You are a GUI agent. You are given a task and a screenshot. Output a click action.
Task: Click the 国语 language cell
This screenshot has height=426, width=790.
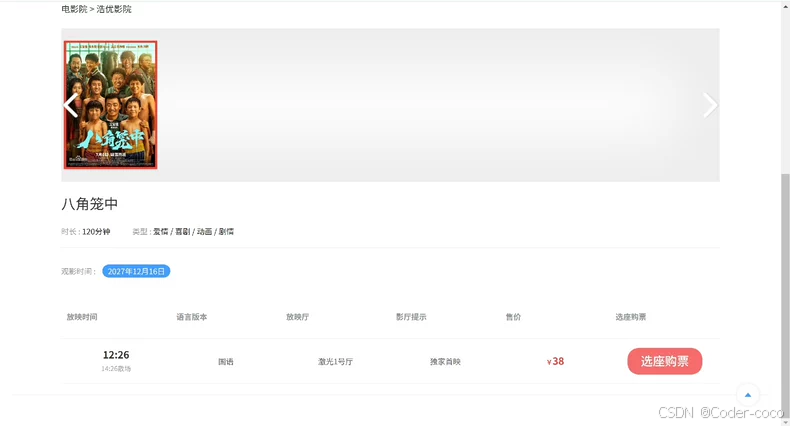click(x=226, y=362)
